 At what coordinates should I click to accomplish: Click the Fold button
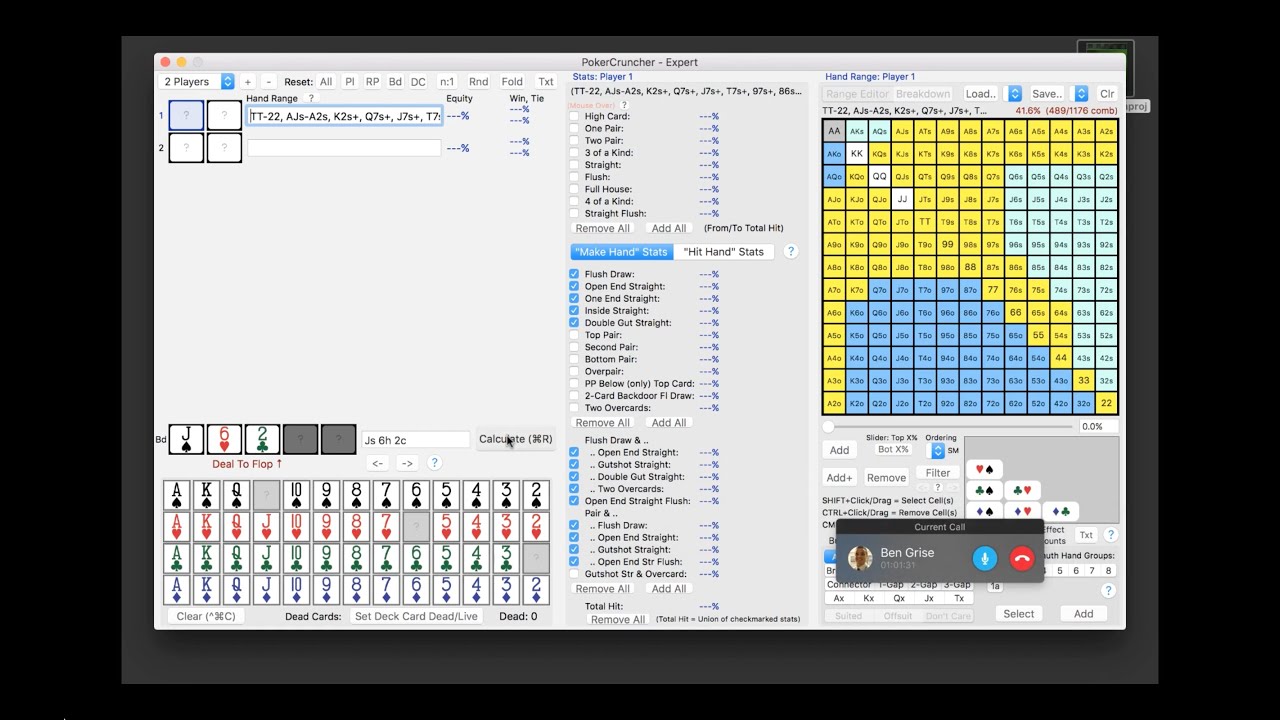[x=512, y=82]
